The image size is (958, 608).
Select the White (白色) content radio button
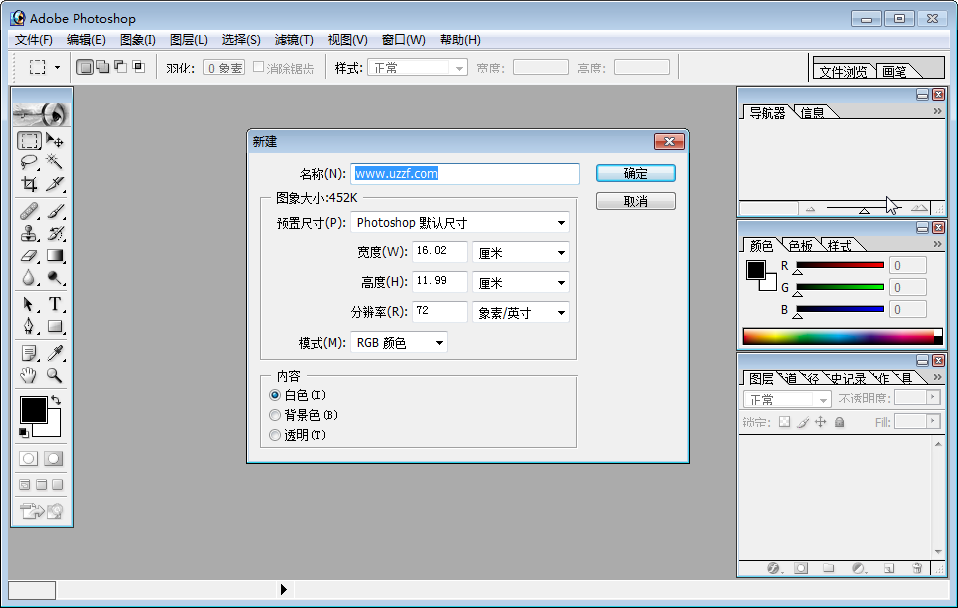[x=275, y=395]
